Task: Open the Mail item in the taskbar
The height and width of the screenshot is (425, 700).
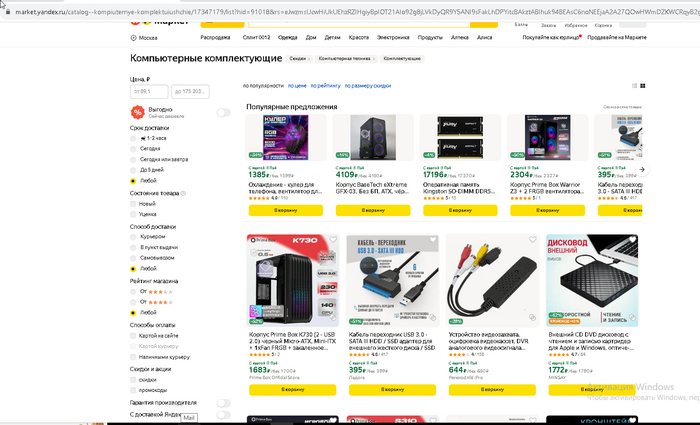Action: 189,418
